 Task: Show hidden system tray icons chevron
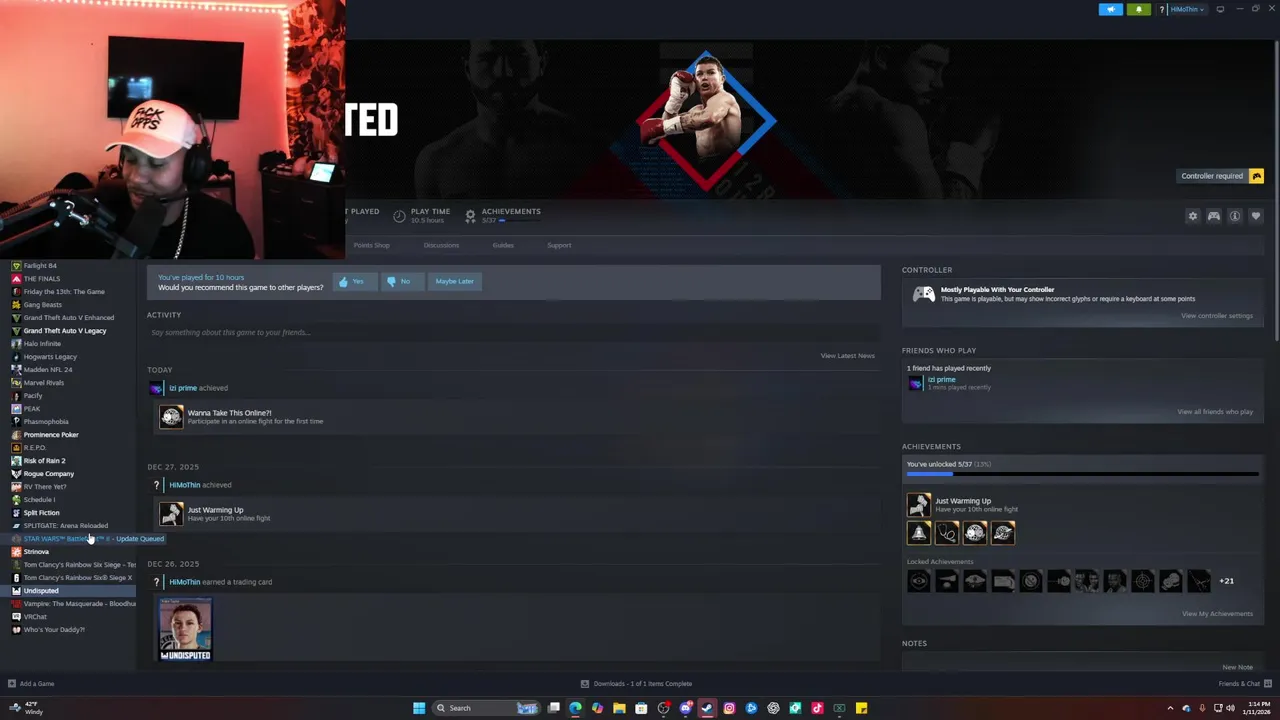pos(1170,708)
